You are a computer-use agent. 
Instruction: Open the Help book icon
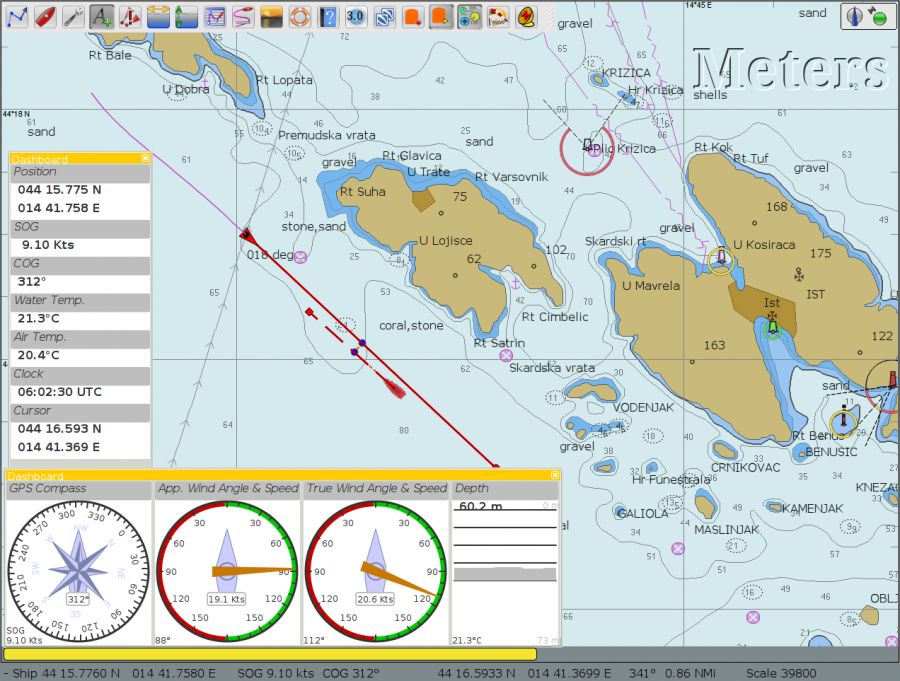tap(327, 16)
